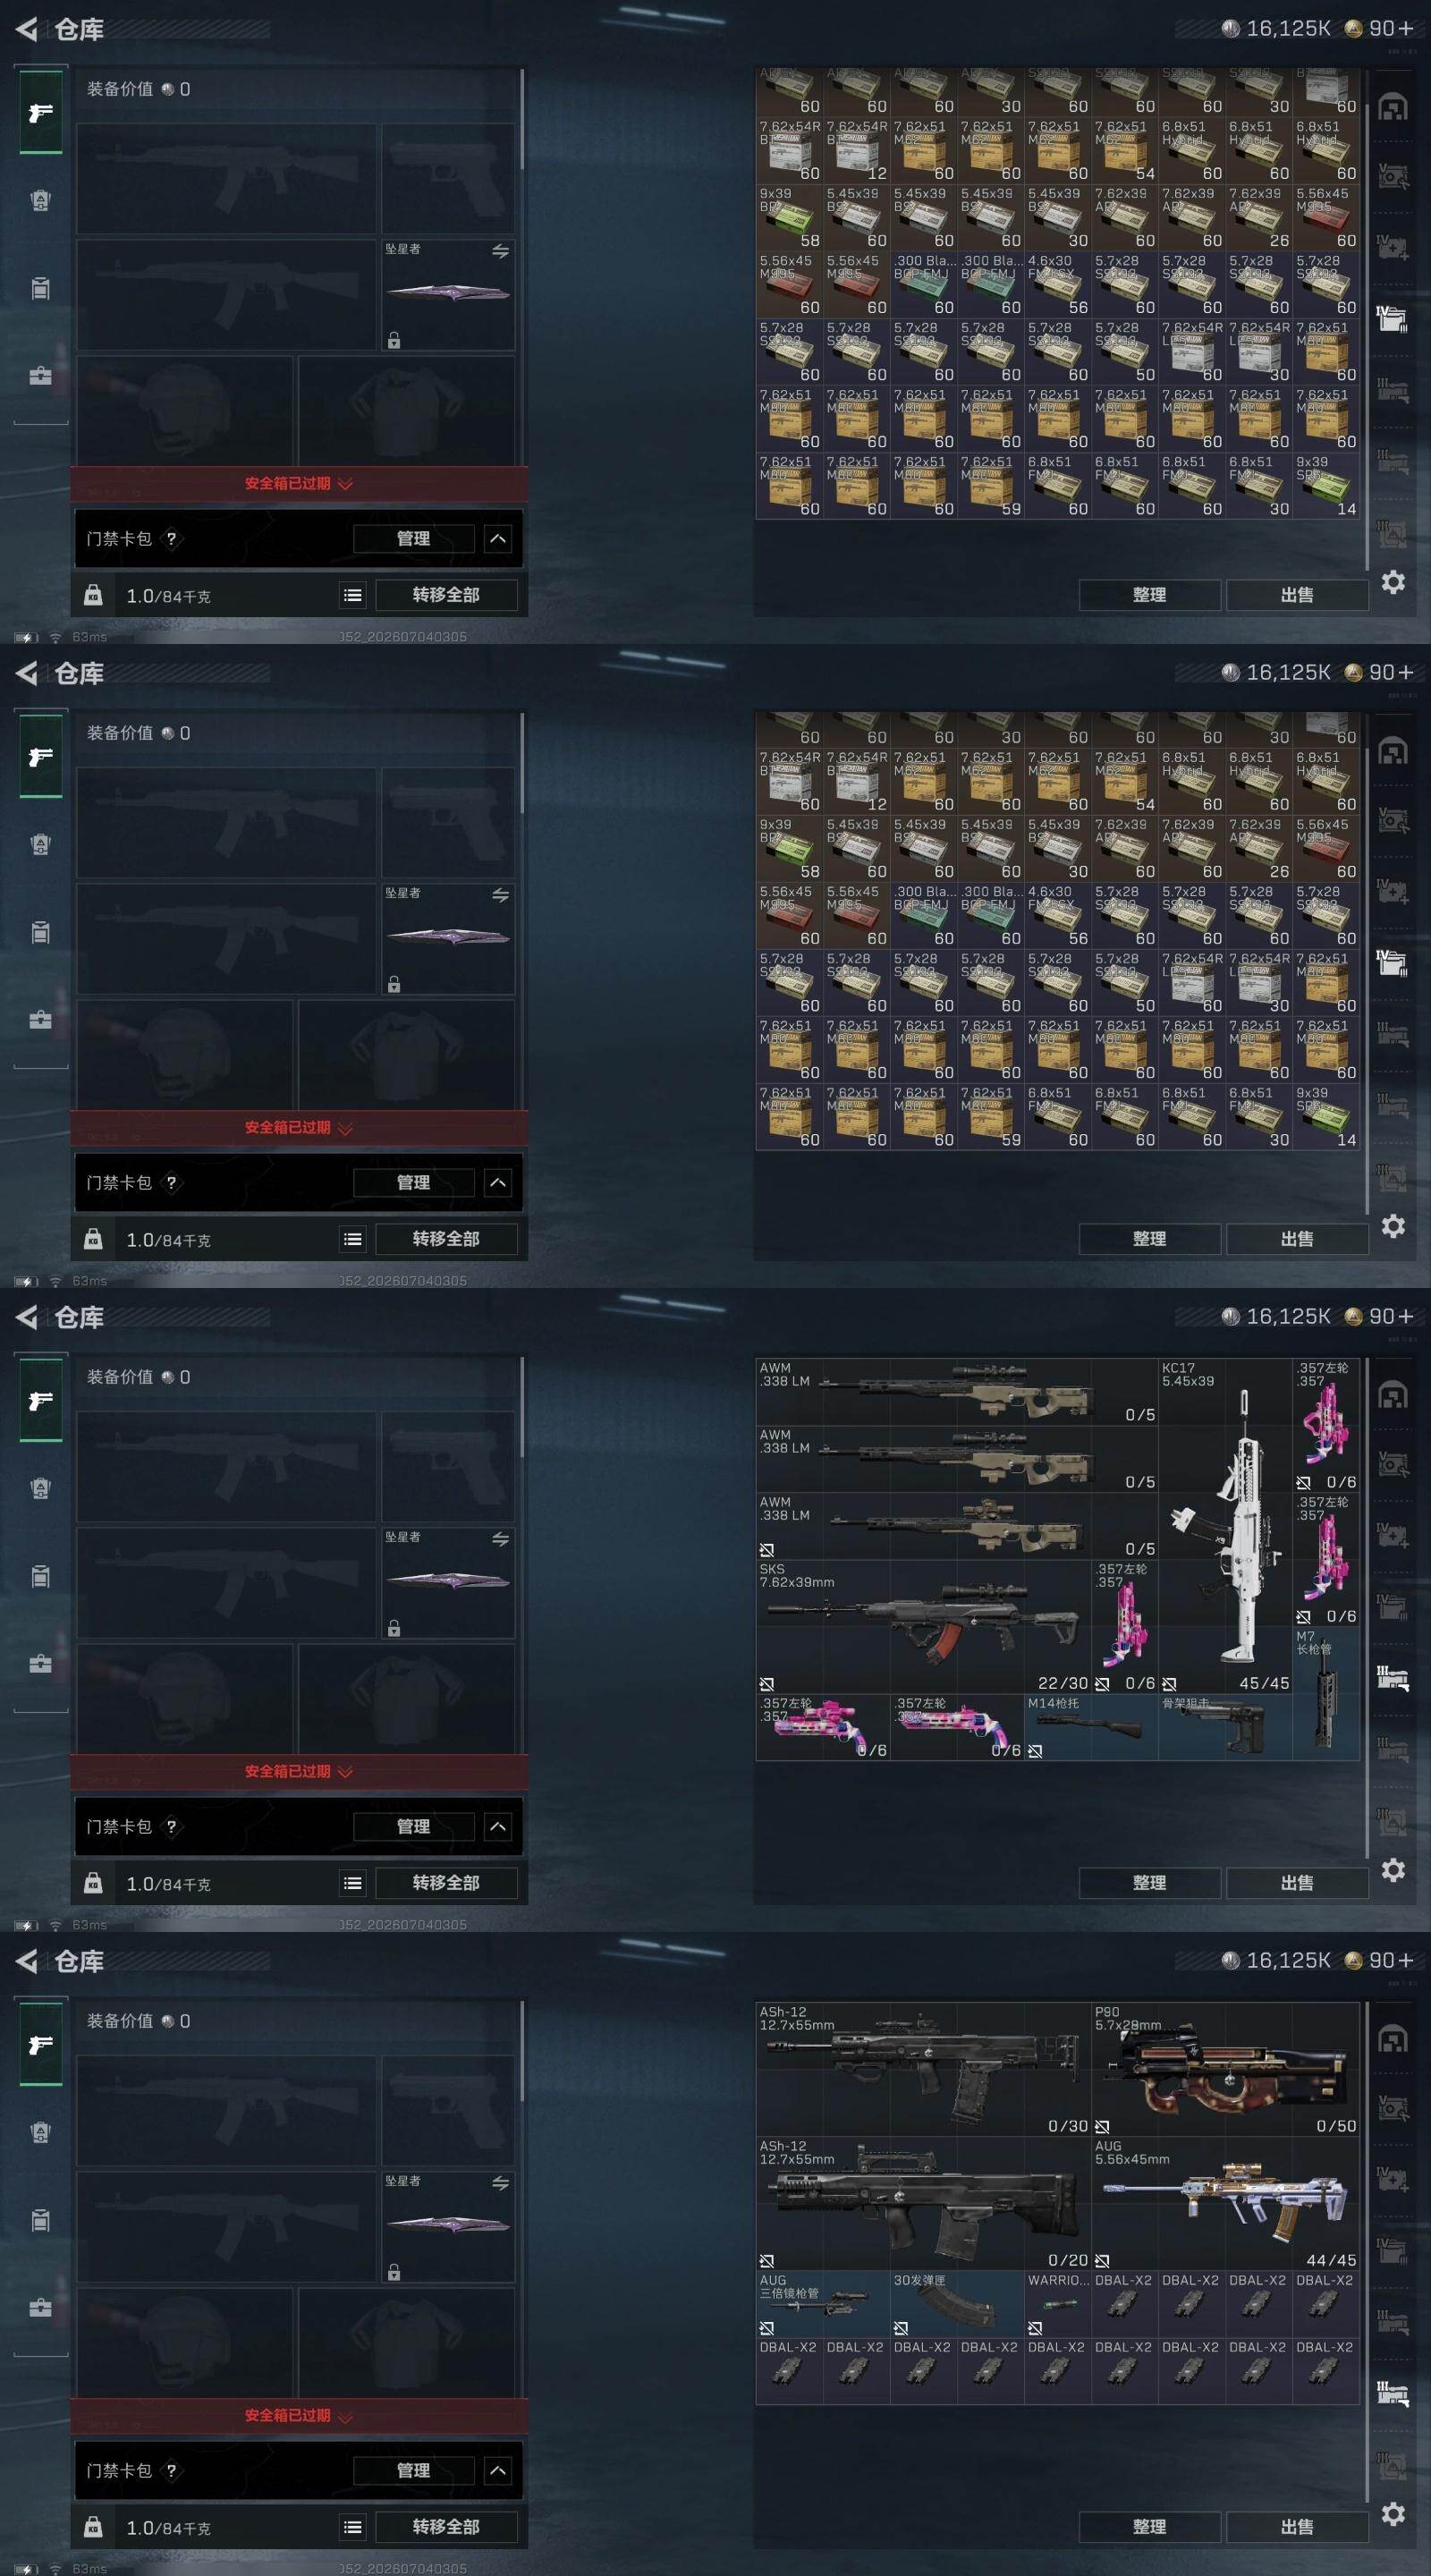The width and height of the screenshot is (1431, 2576).
Task: Expand 安全箱已过期 bar in topmost screenshot
Action: pos(299,484)
